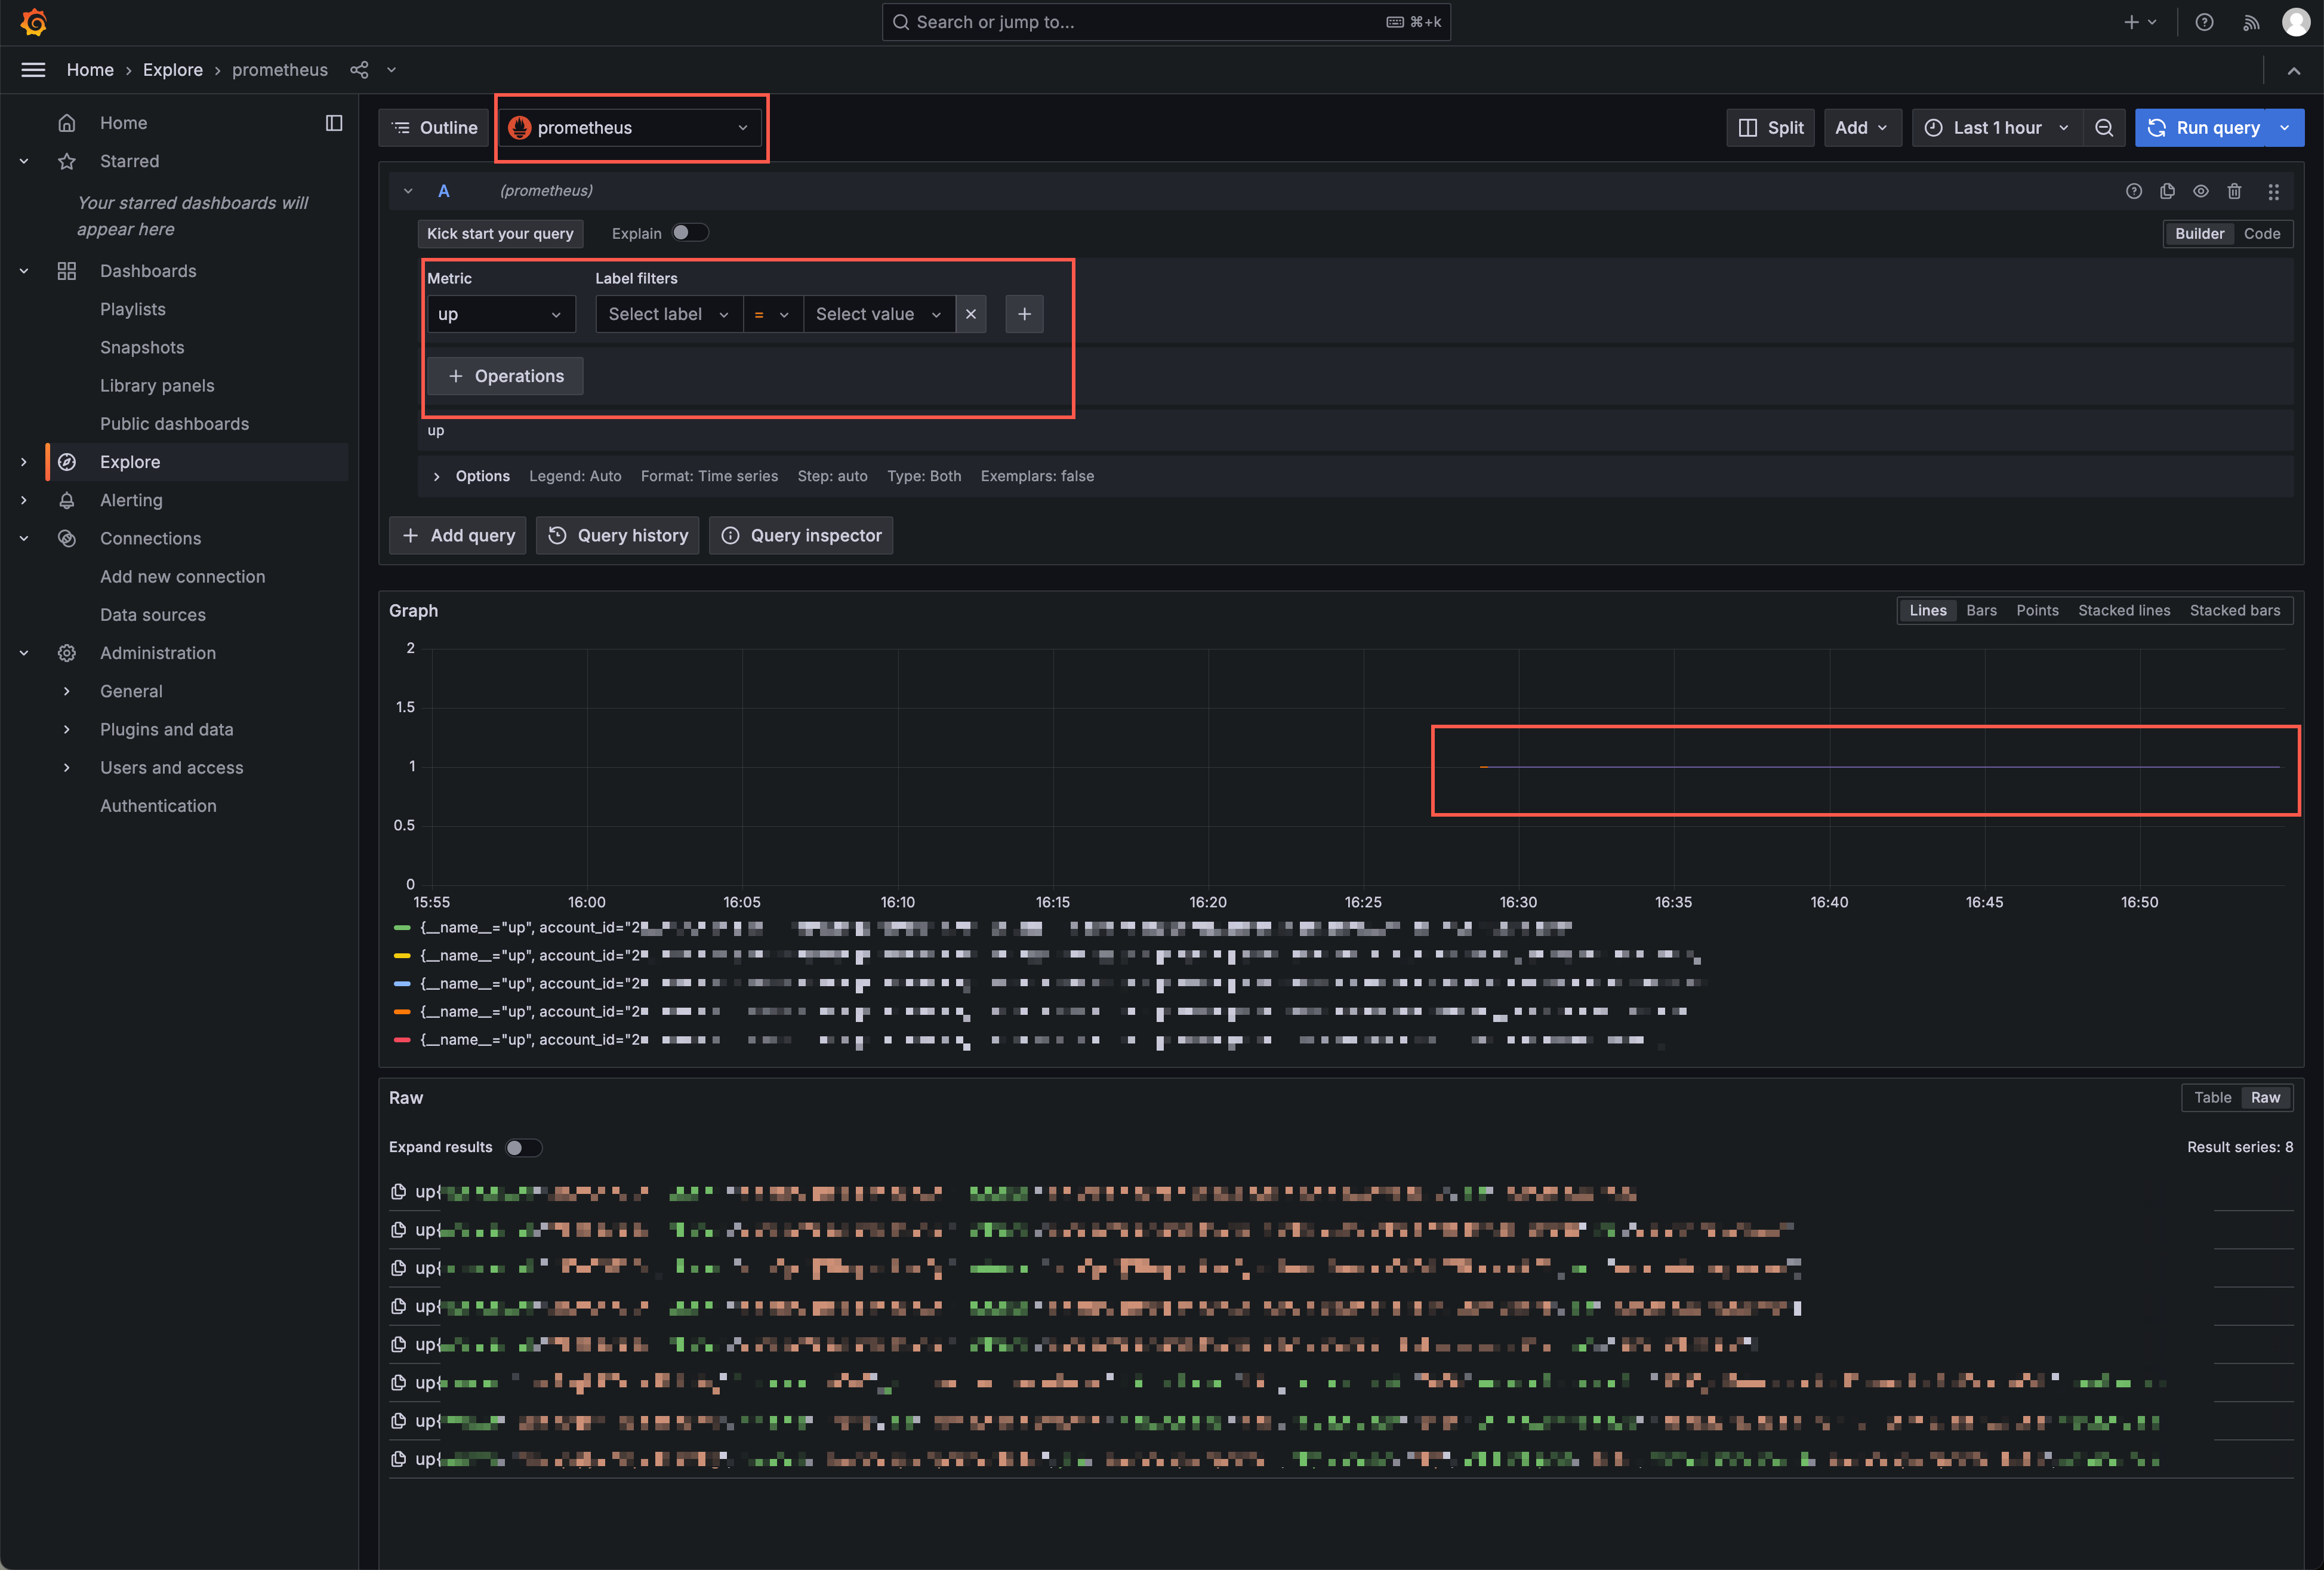The width and height of the screenshot is (2324, 1570).
Task: Open the Metric dropdown showing up
Action: click(x=501, y=314)
